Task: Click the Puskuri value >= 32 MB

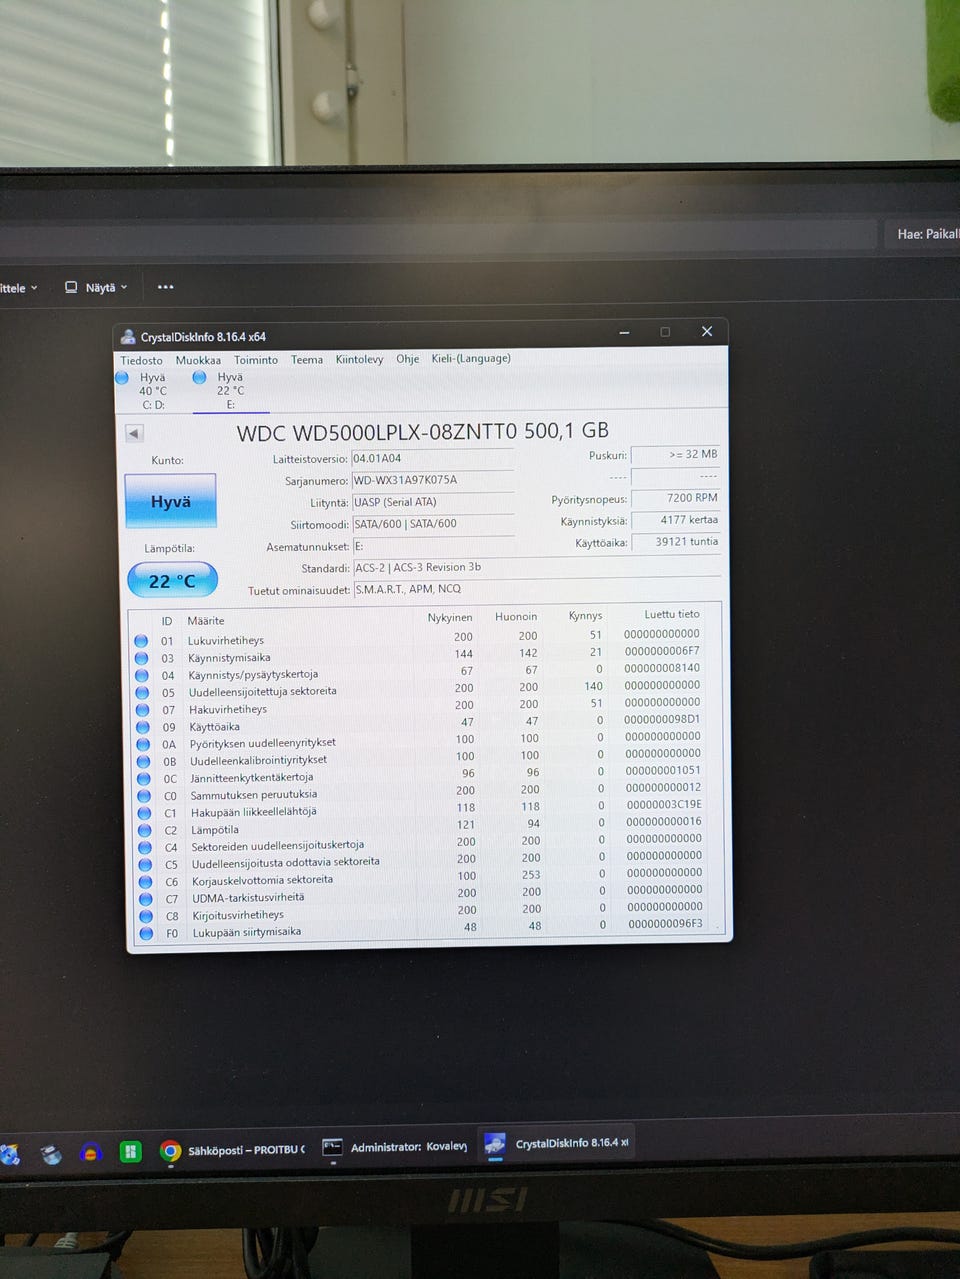Action: pos(676,454)
